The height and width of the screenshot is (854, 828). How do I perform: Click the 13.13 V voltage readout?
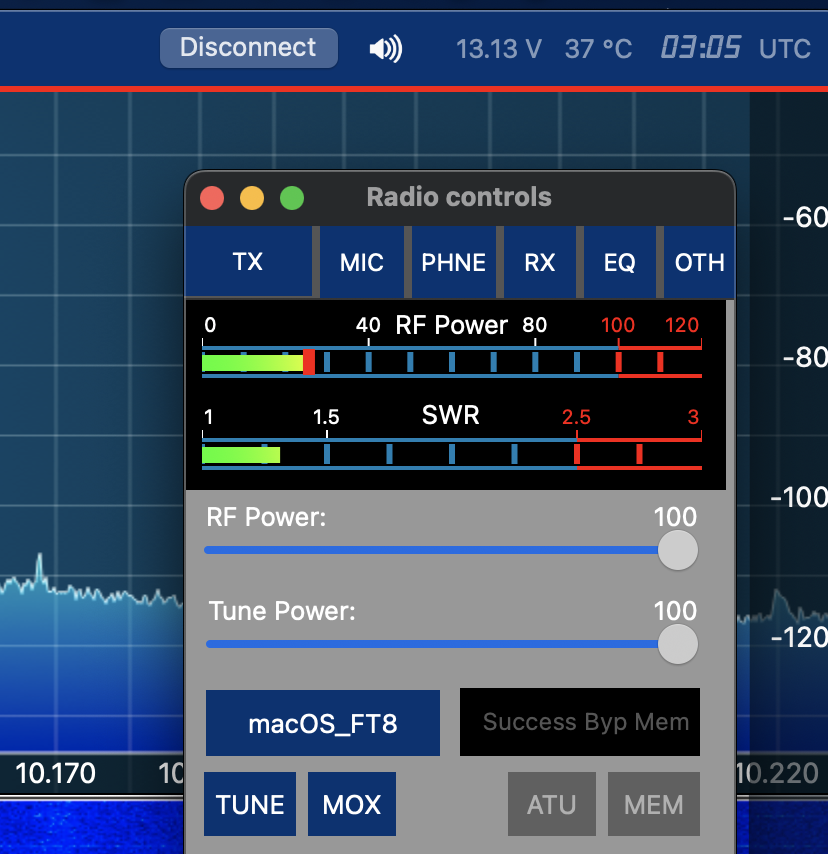498,49
